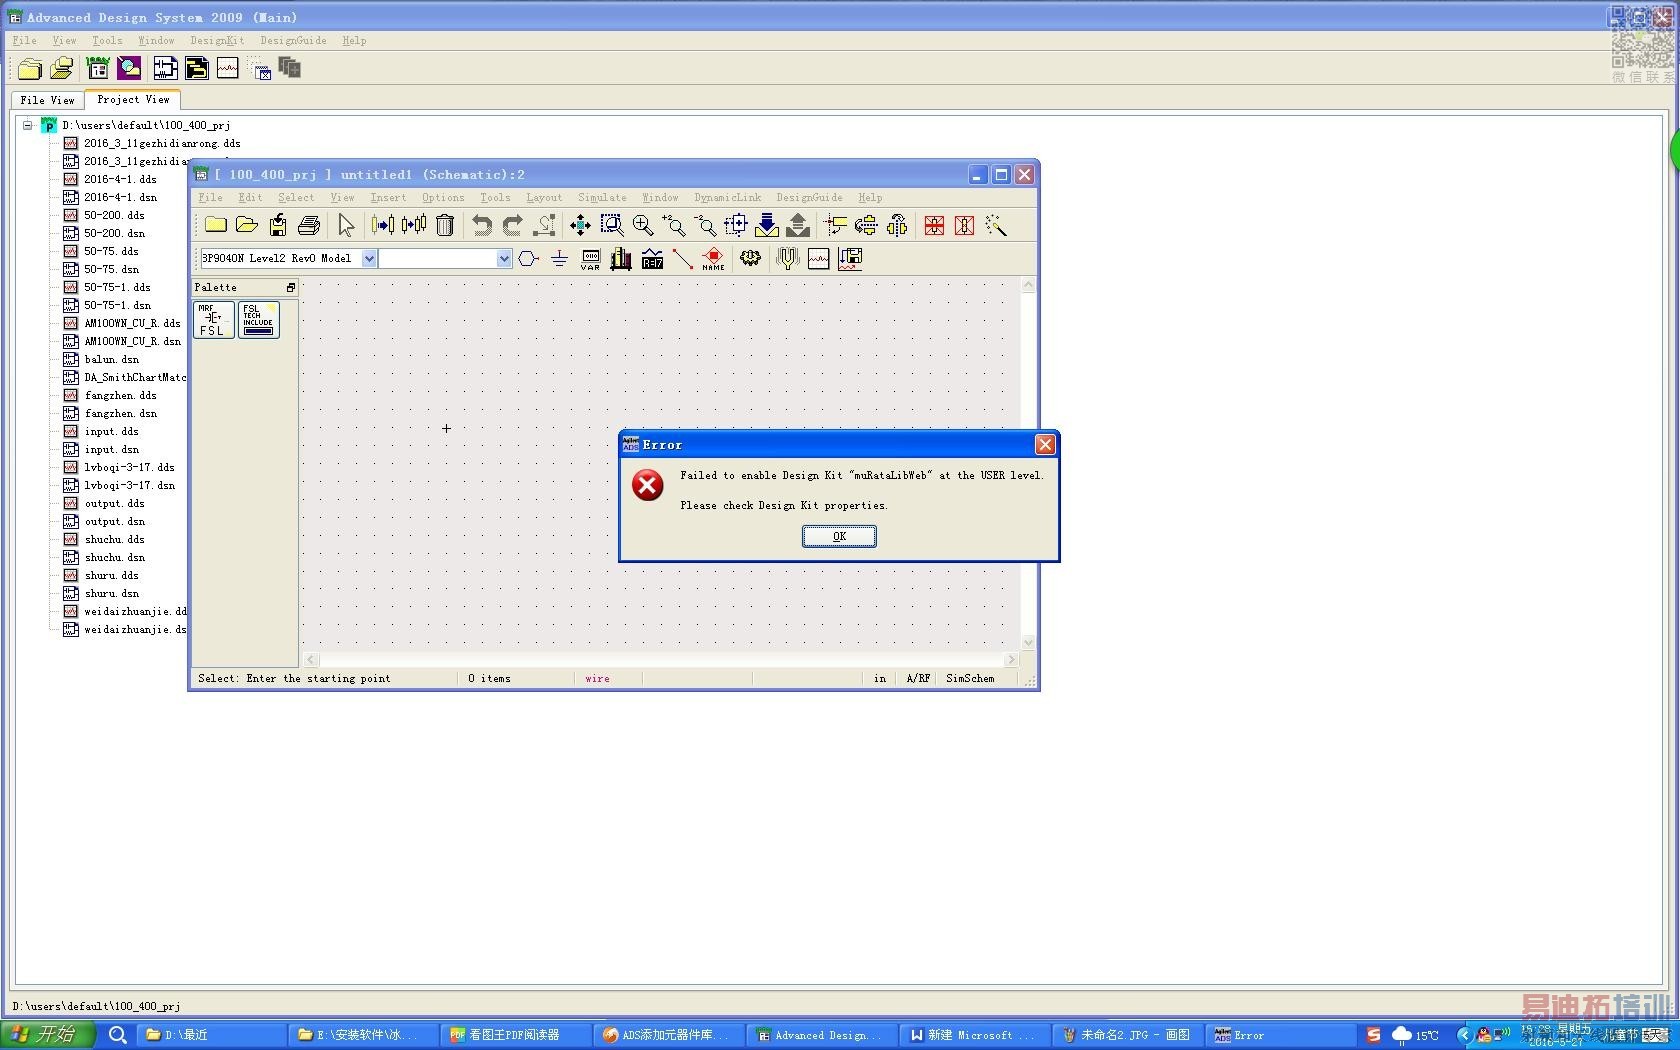This screenshot has width=1680, height=1050.
Task: Click the redo arrow in schematic toolbar
Action: click(x=513, y=226)
